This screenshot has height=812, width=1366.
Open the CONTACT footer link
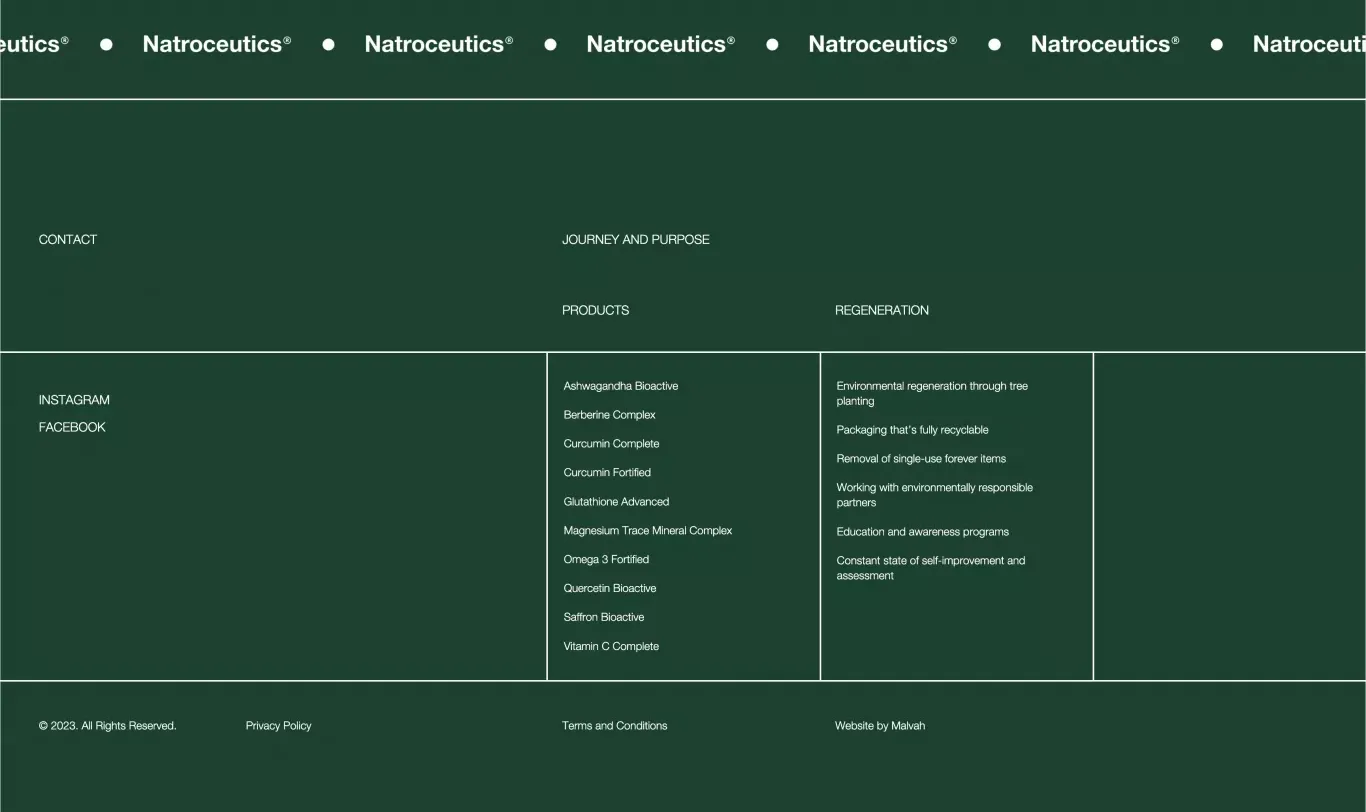(68, 240)
